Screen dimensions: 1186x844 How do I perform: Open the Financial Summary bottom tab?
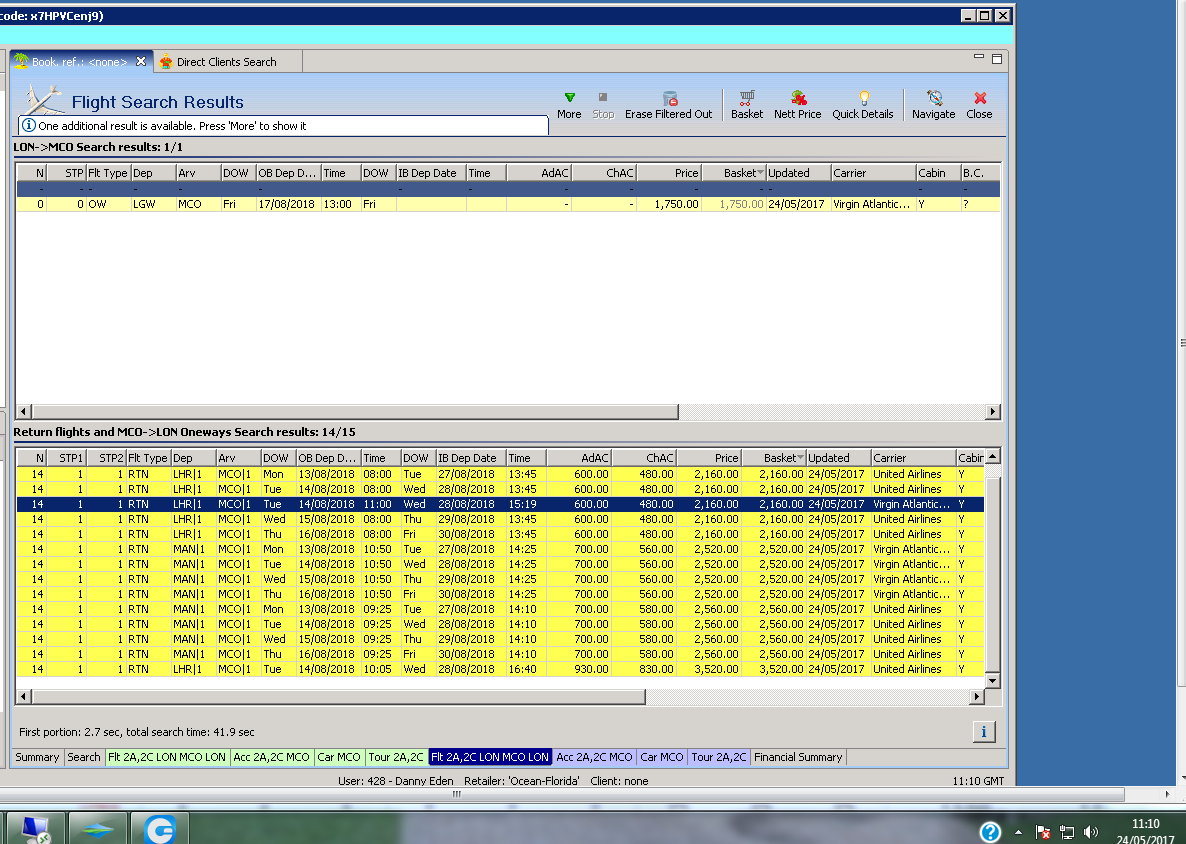[x=798, y=757]
